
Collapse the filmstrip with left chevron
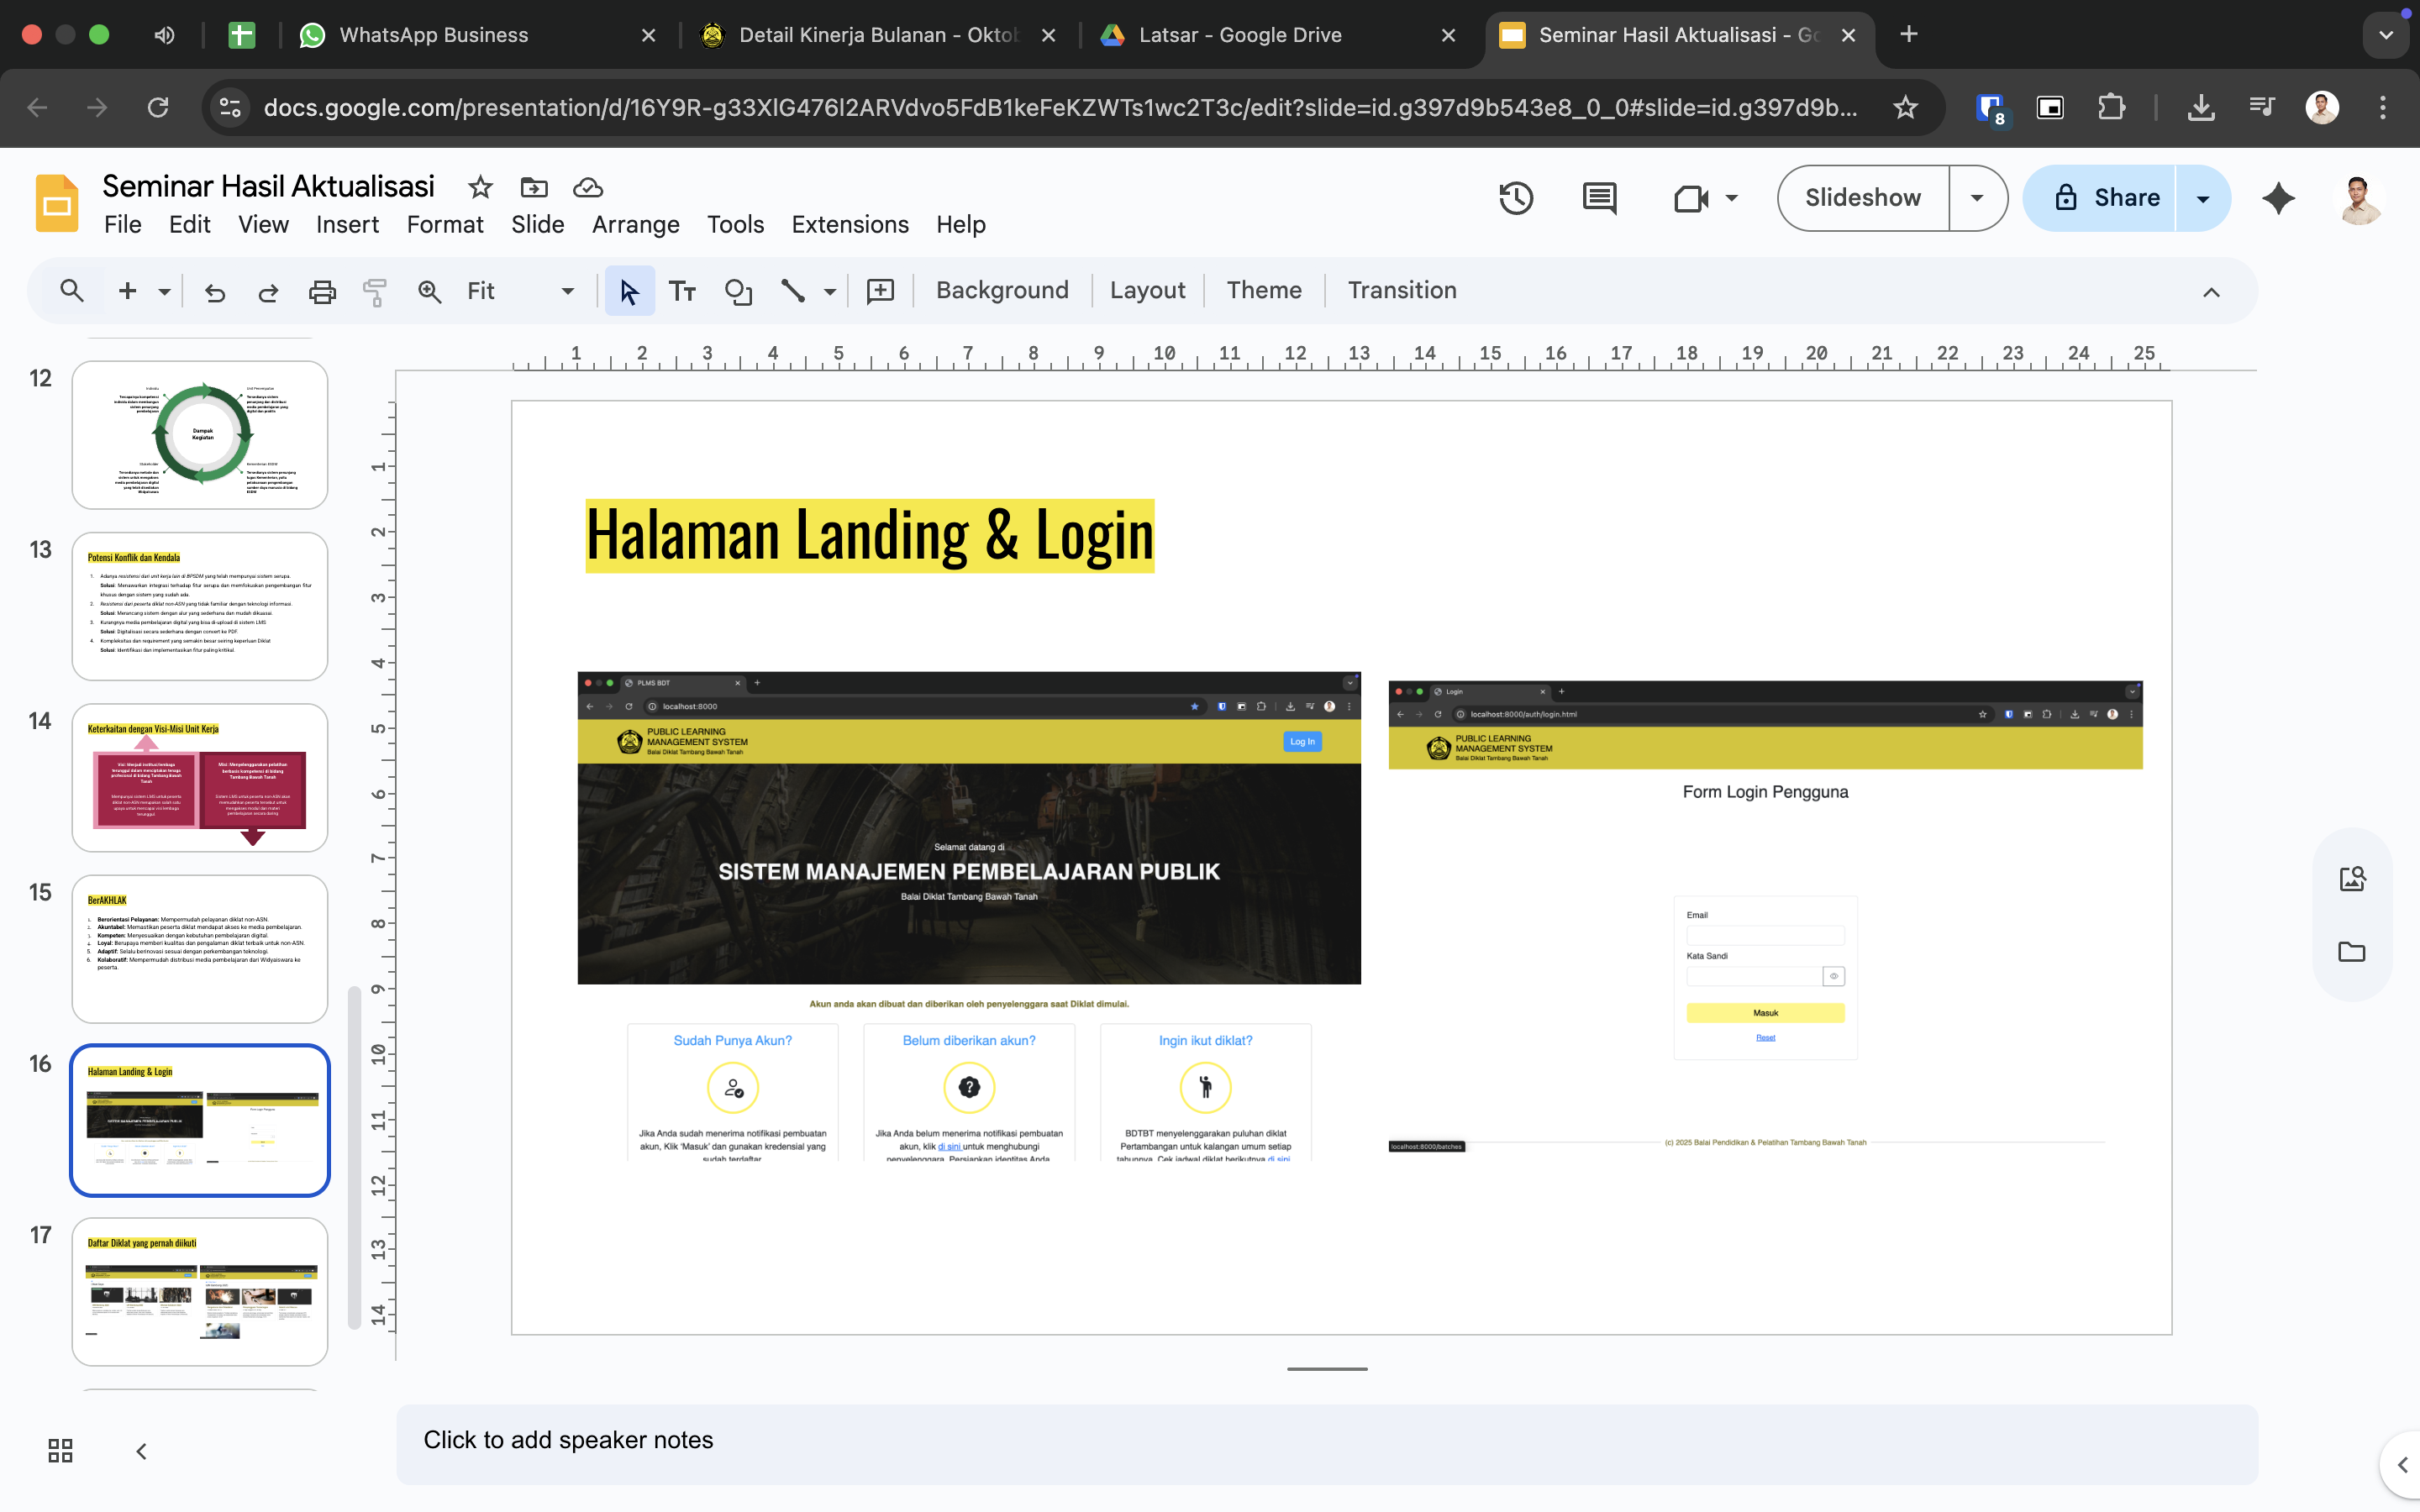pos(141,1450)
